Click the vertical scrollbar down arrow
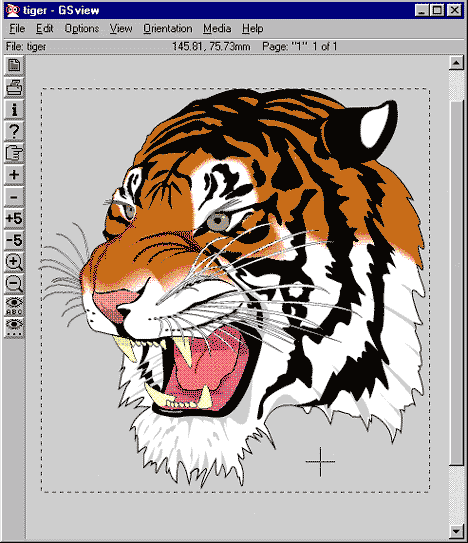The image size is (468, 543). [x=456, y=531]
